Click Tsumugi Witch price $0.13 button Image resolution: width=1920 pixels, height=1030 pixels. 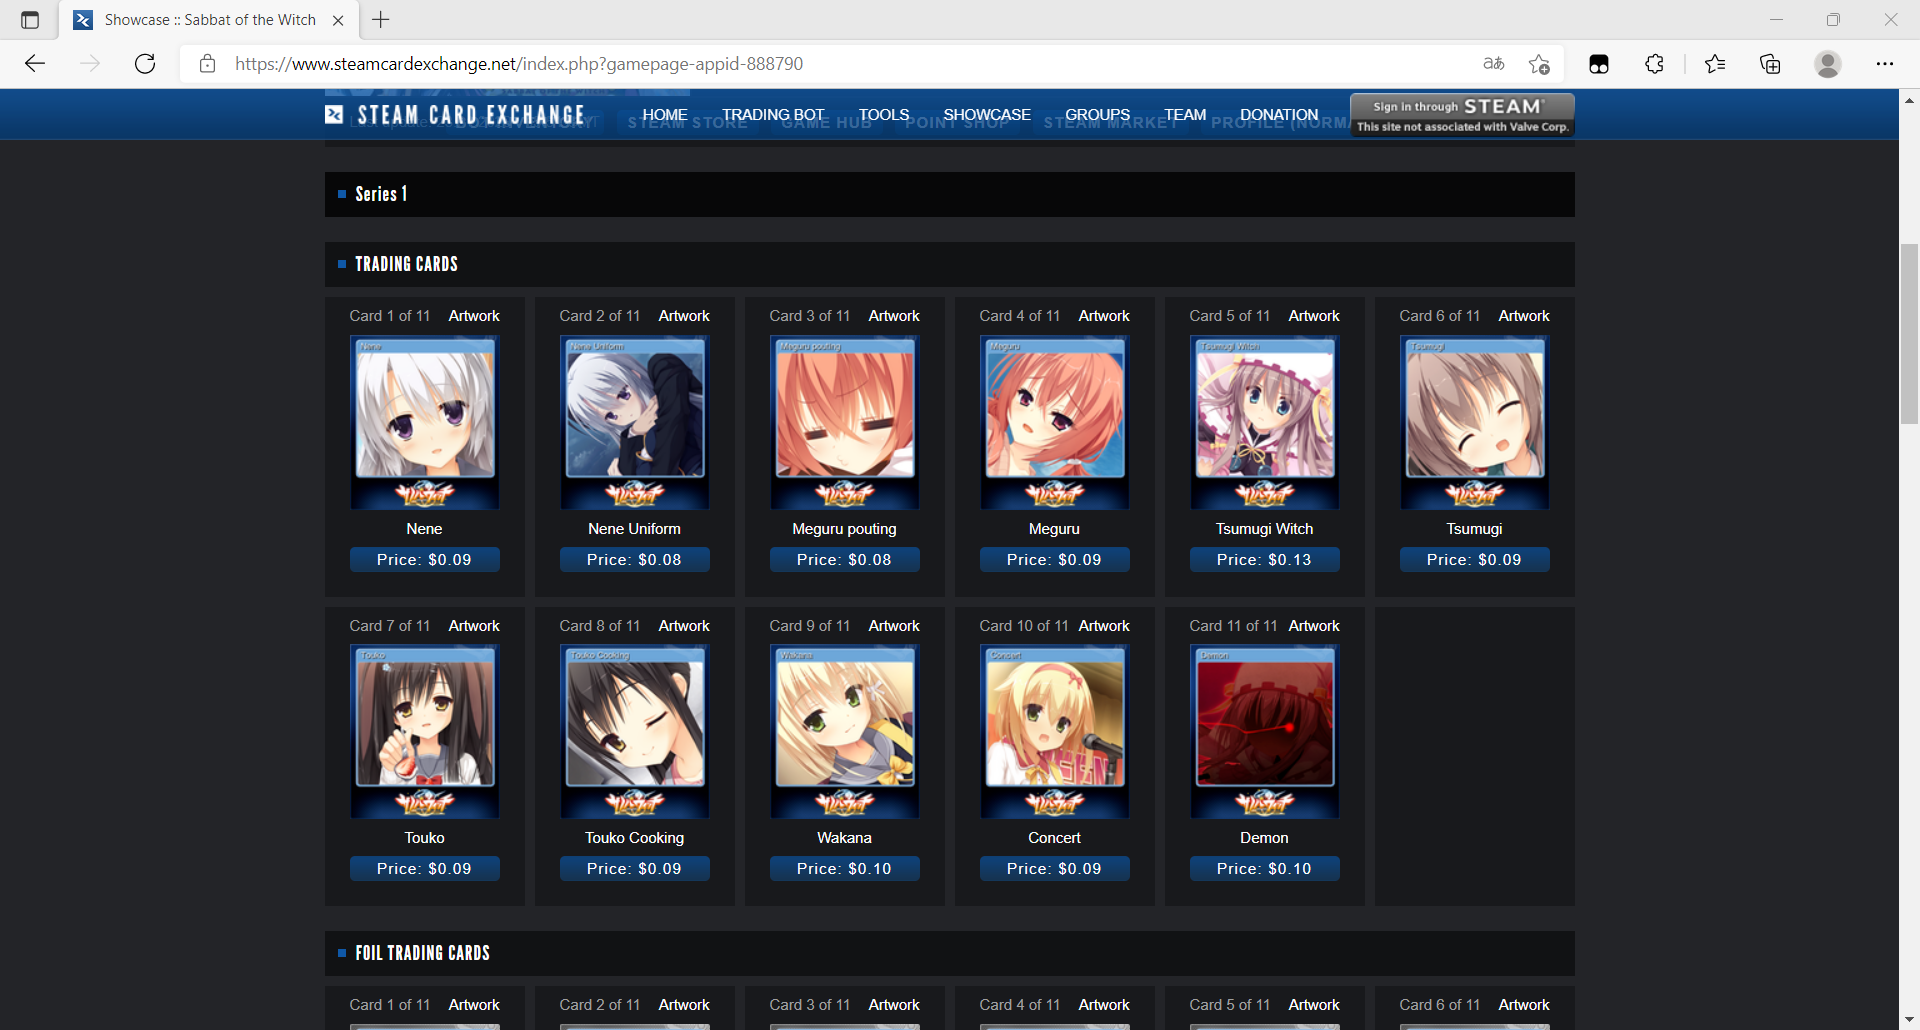coord(1264,560)
